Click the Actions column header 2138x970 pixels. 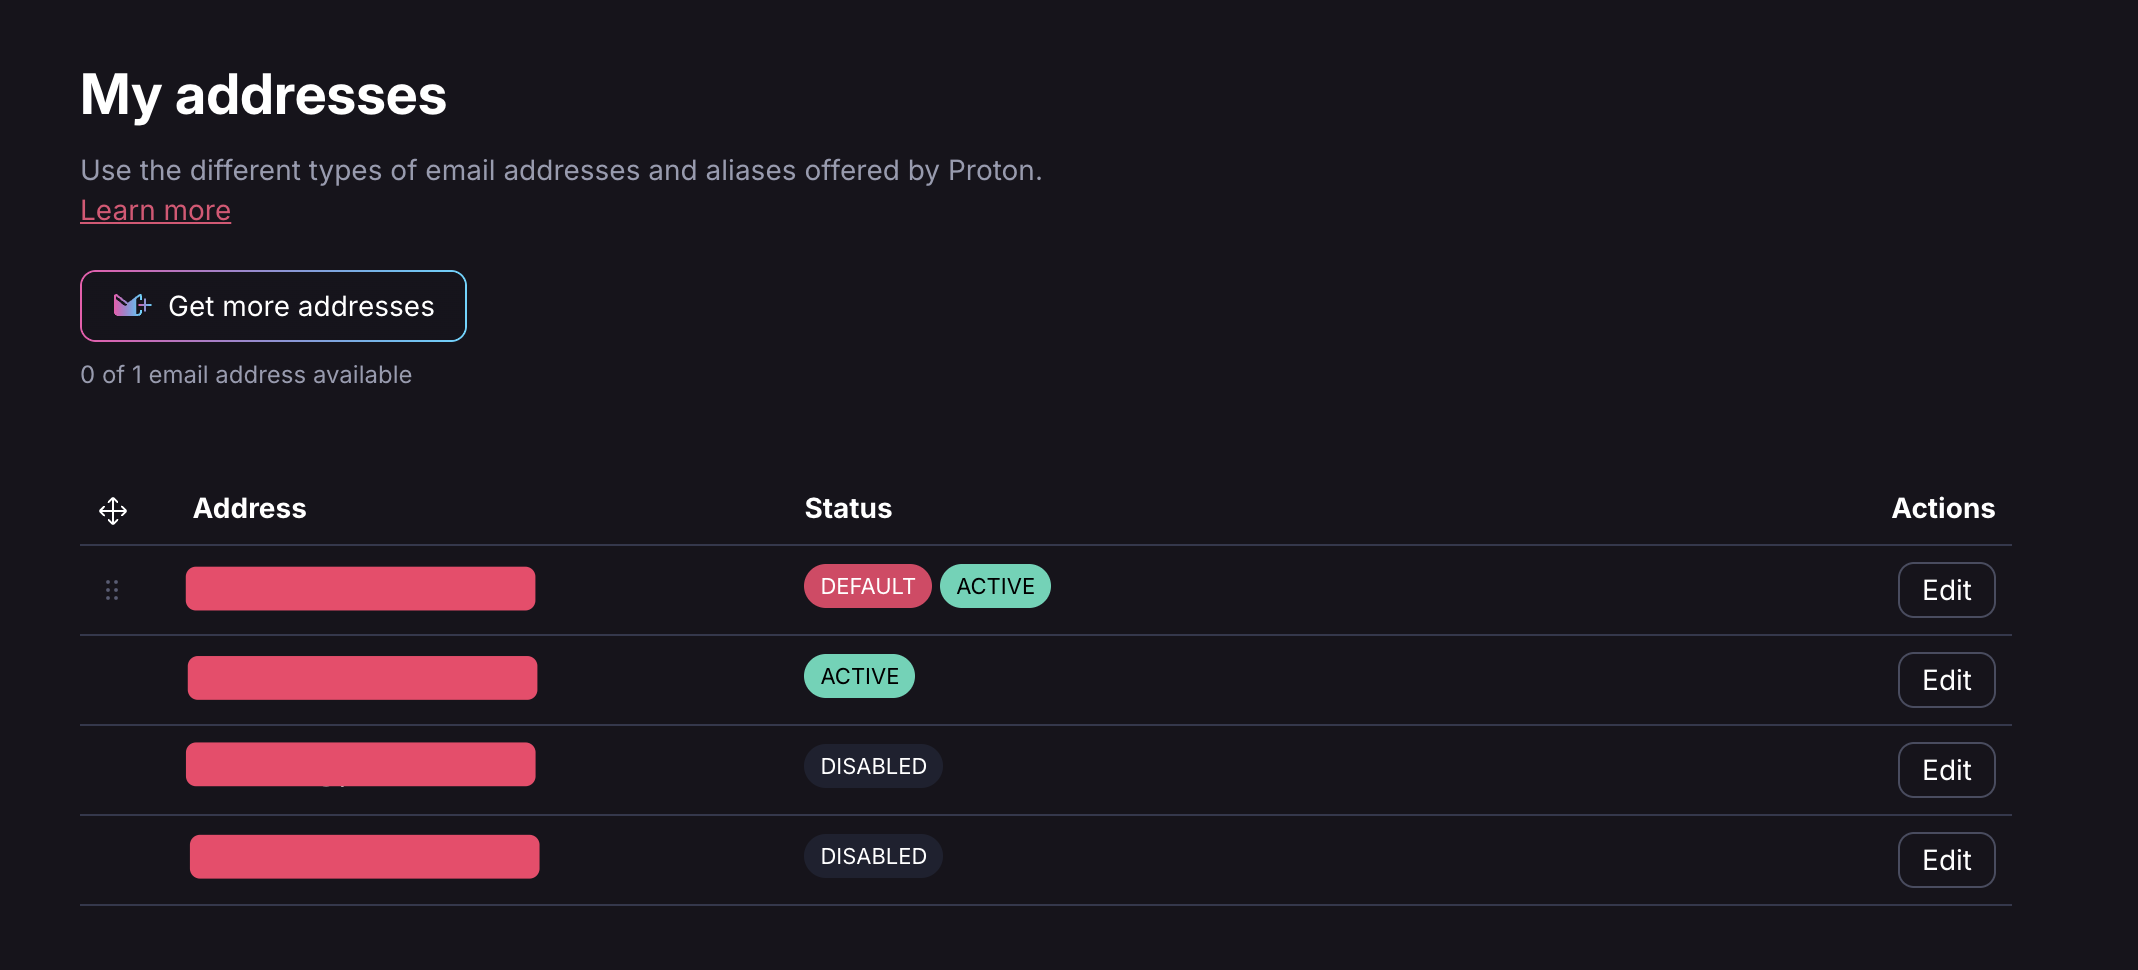[x=1942, y=508]
